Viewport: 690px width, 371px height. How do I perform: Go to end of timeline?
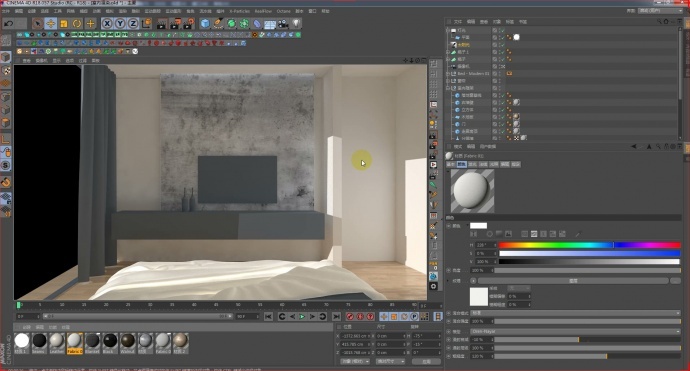[x=336, y=316]
